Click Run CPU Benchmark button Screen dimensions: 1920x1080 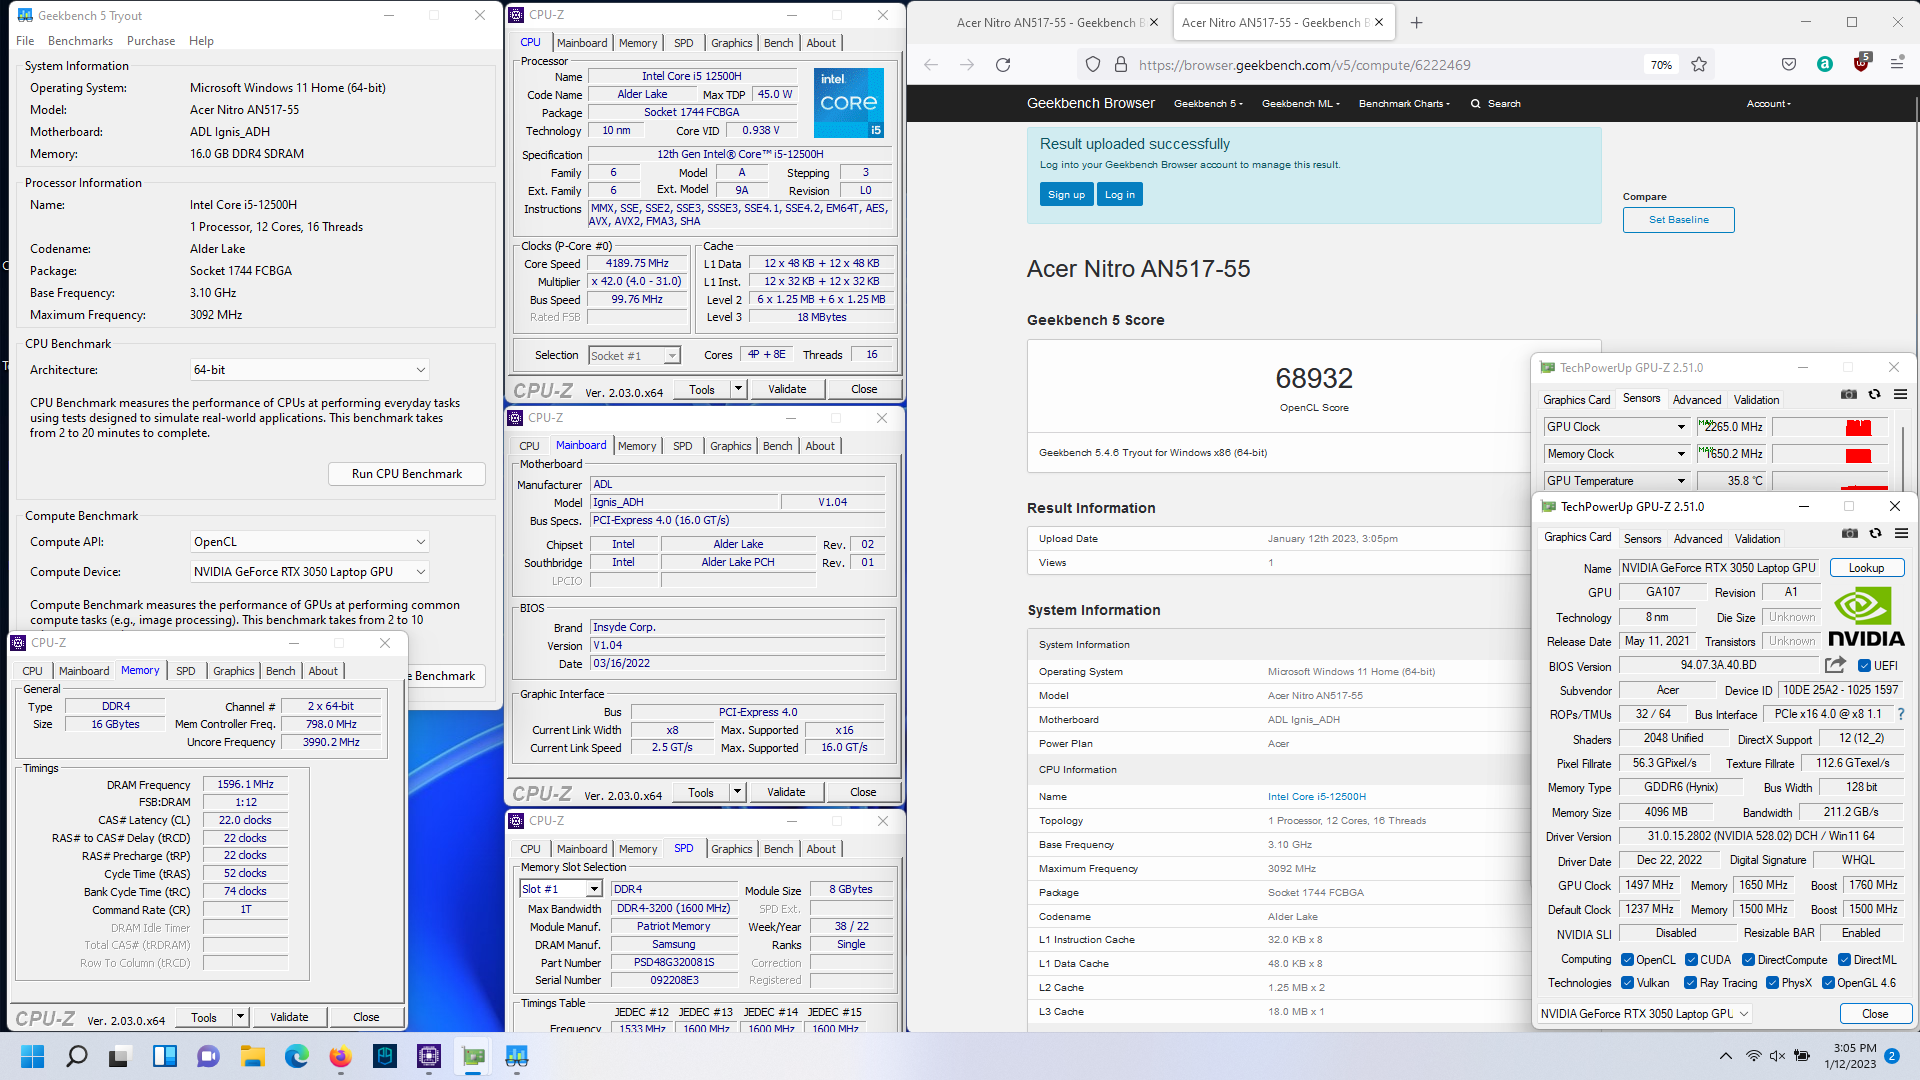click(407, 474)
